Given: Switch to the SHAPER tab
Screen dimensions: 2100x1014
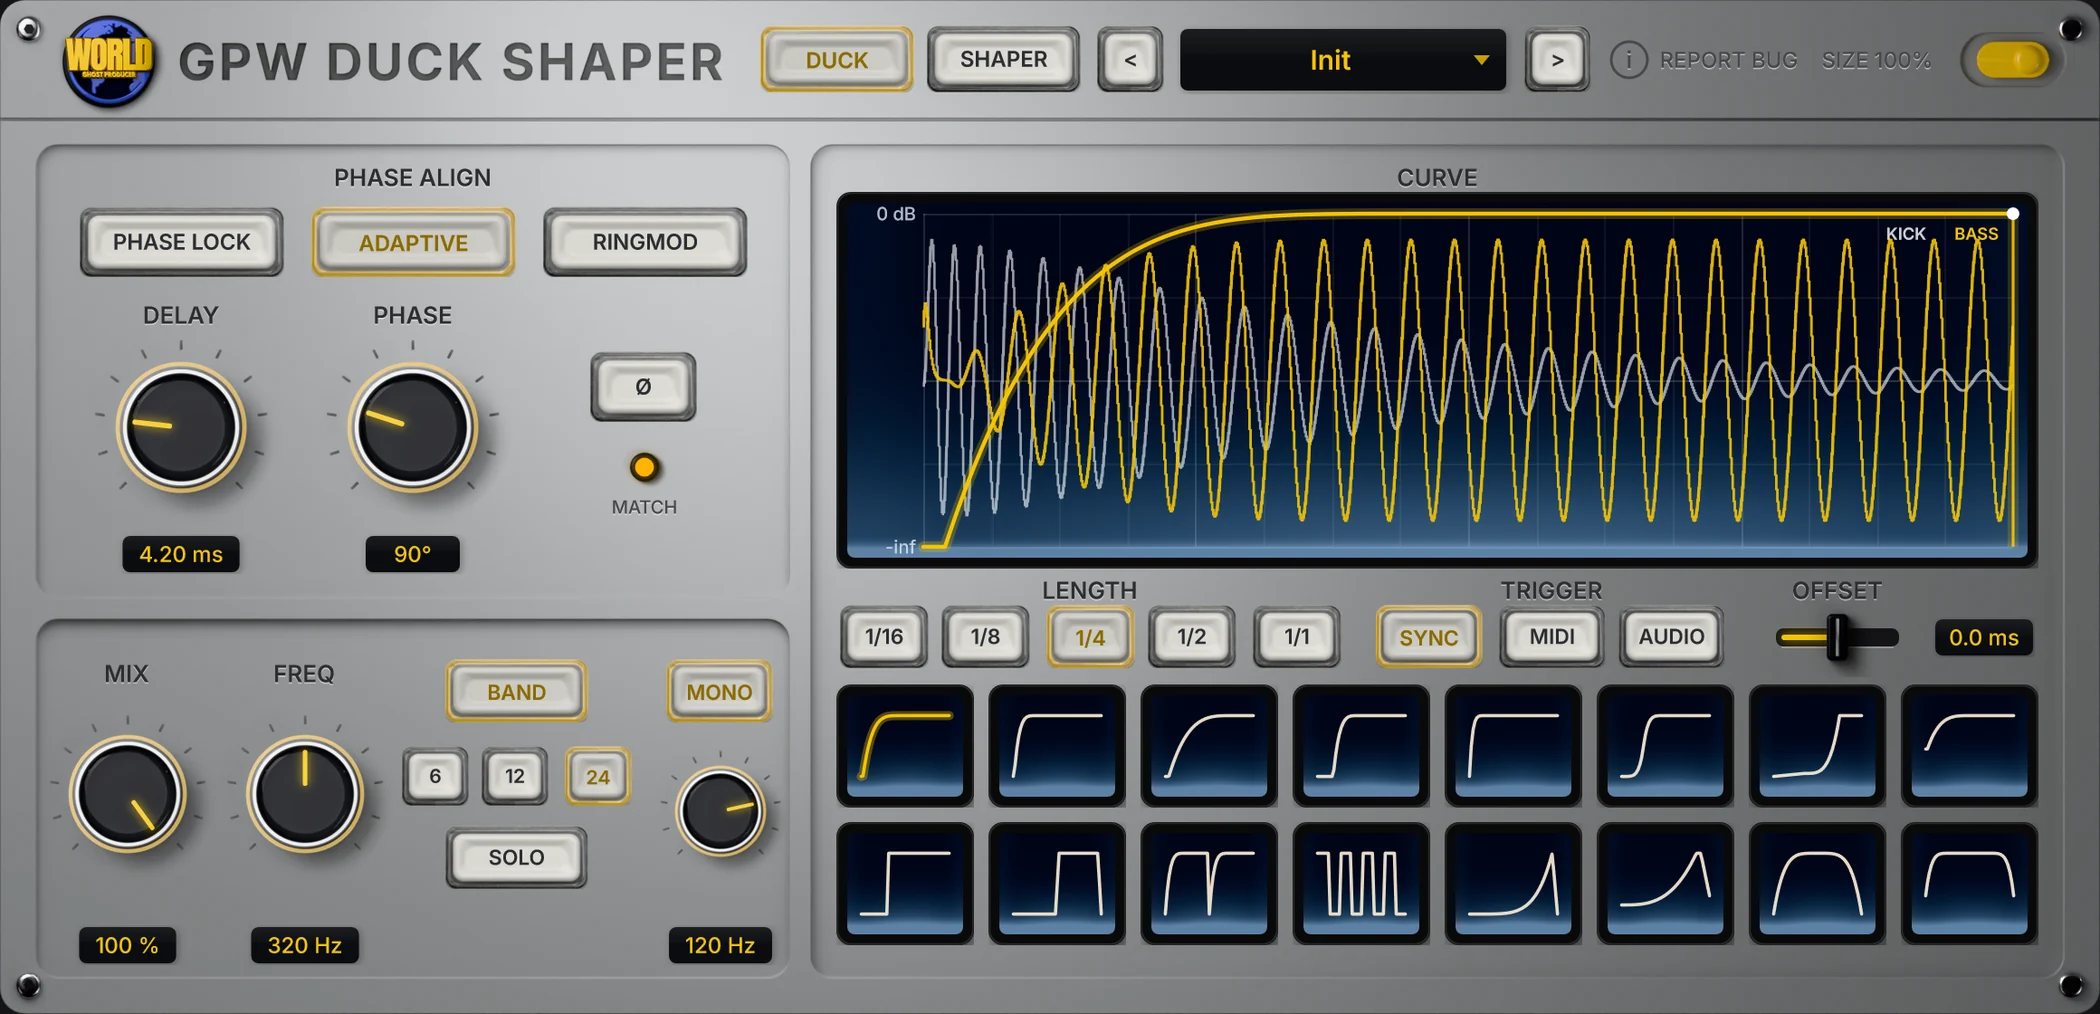Looking at the screenshot, I should click(x=1003, y=60).
